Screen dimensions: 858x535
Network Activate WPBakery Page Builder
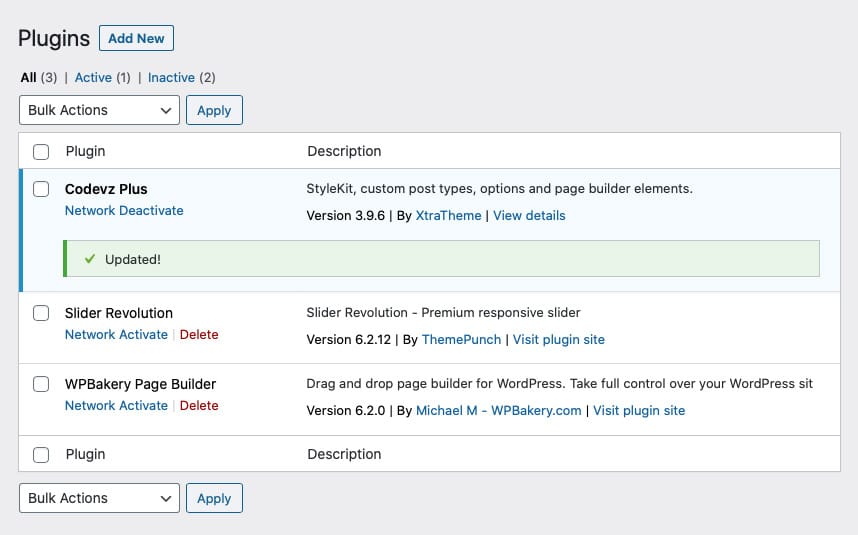point(116,406)
